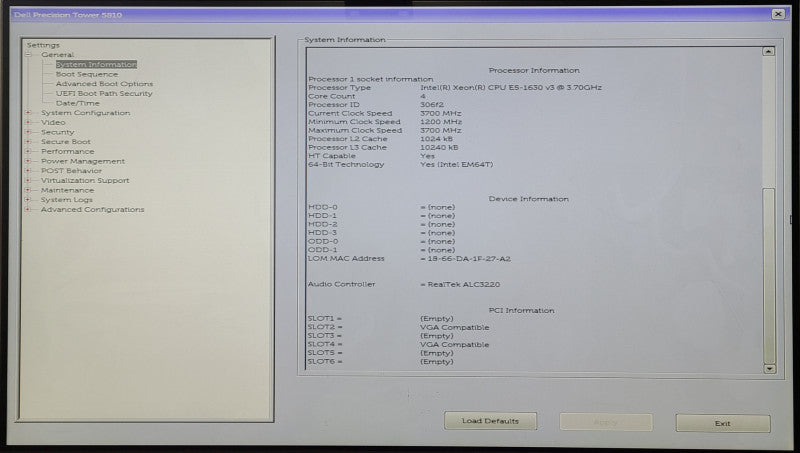The height and width of the screenshot is (453, 800).
Task: Expand the System Logs node
Action: 29,200
